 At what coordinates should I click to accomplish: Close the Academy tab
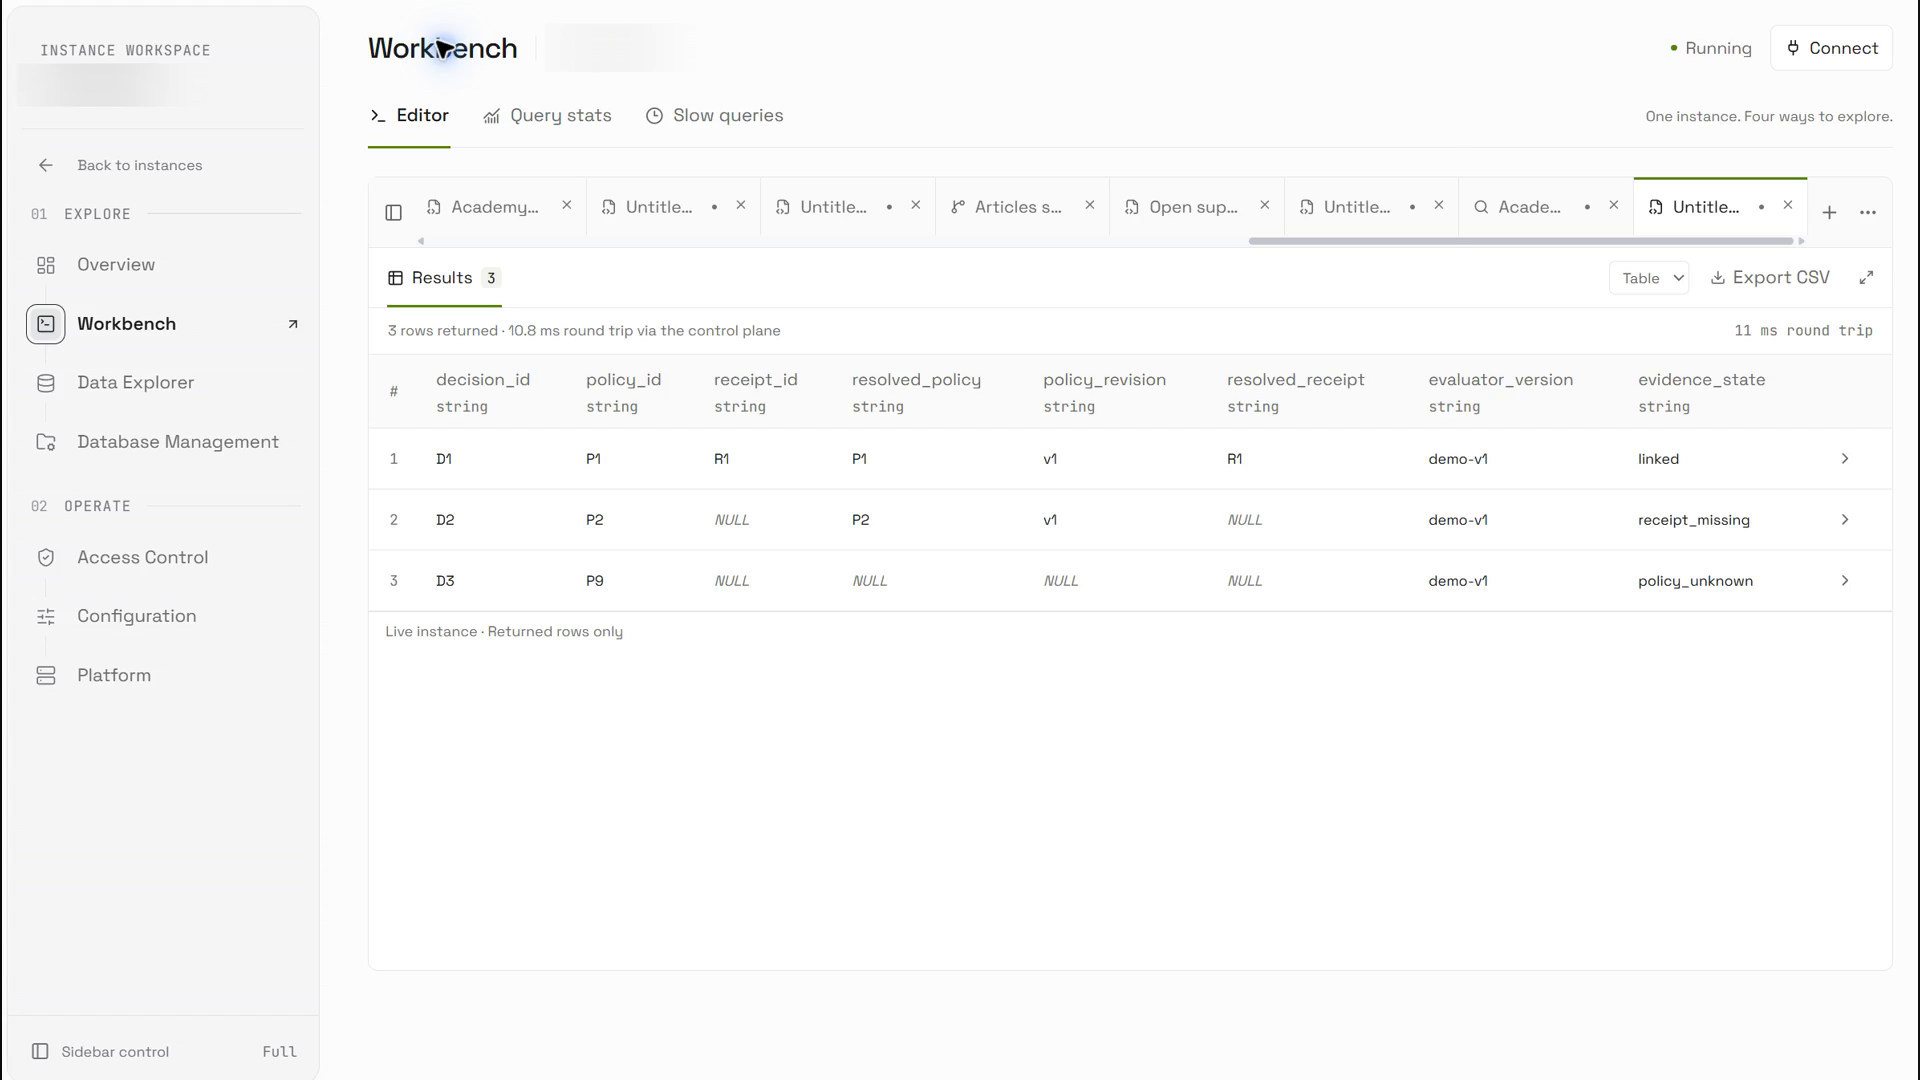(x=567, y=205)
